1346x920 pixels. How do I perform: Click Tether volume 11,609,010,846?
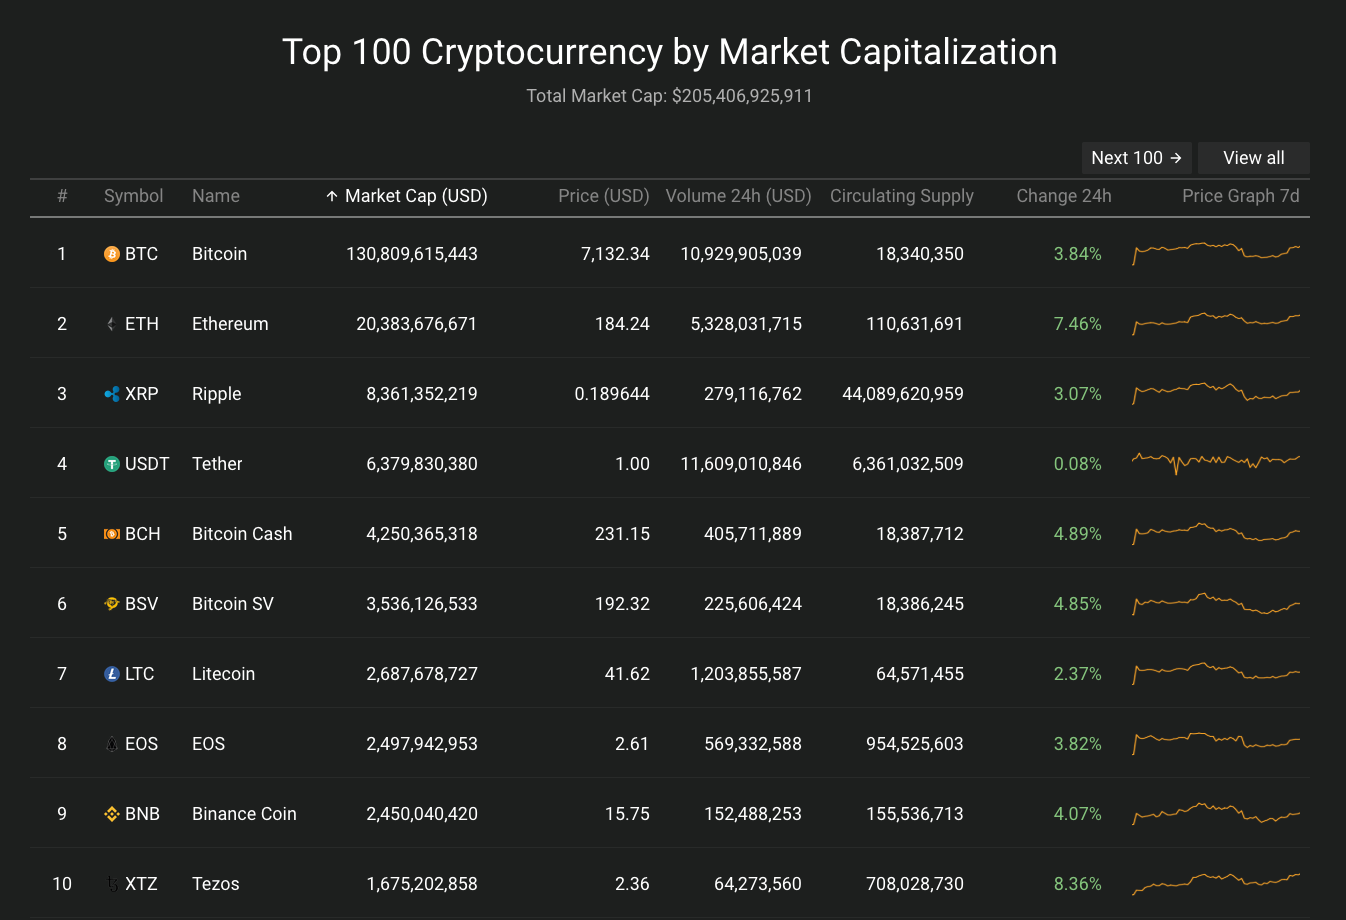pyautogui.click(x=741, y=464)
